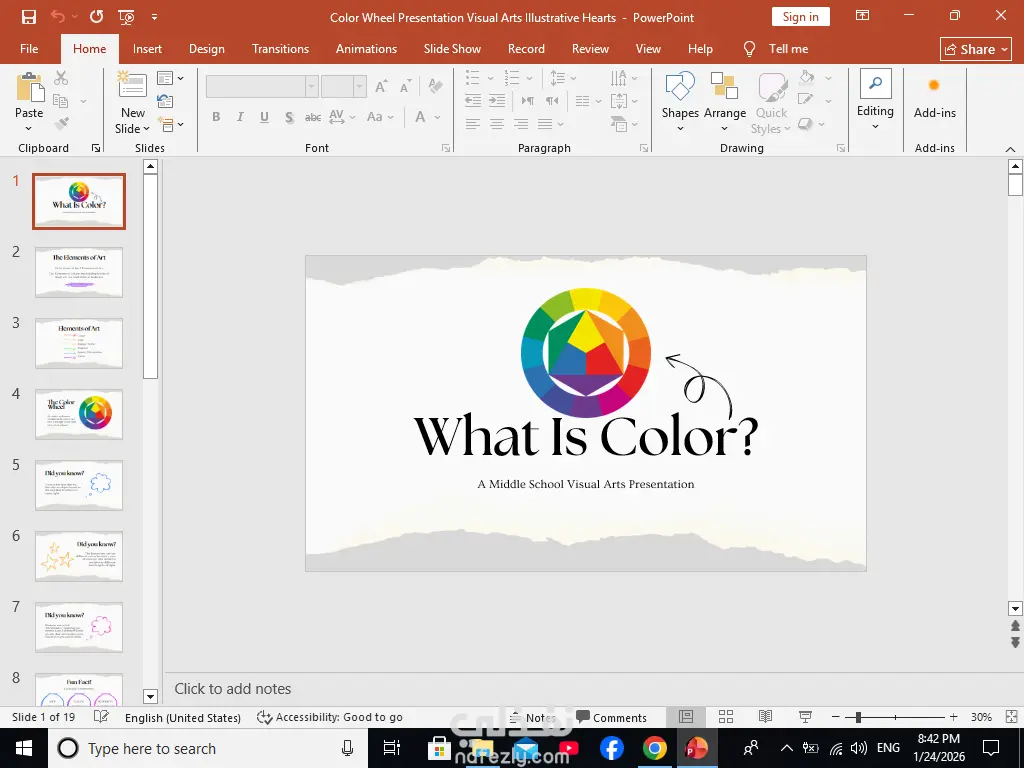Open Reading View from status bar
The height and width of the screenshot is (768, 1024).
point(765,717)
